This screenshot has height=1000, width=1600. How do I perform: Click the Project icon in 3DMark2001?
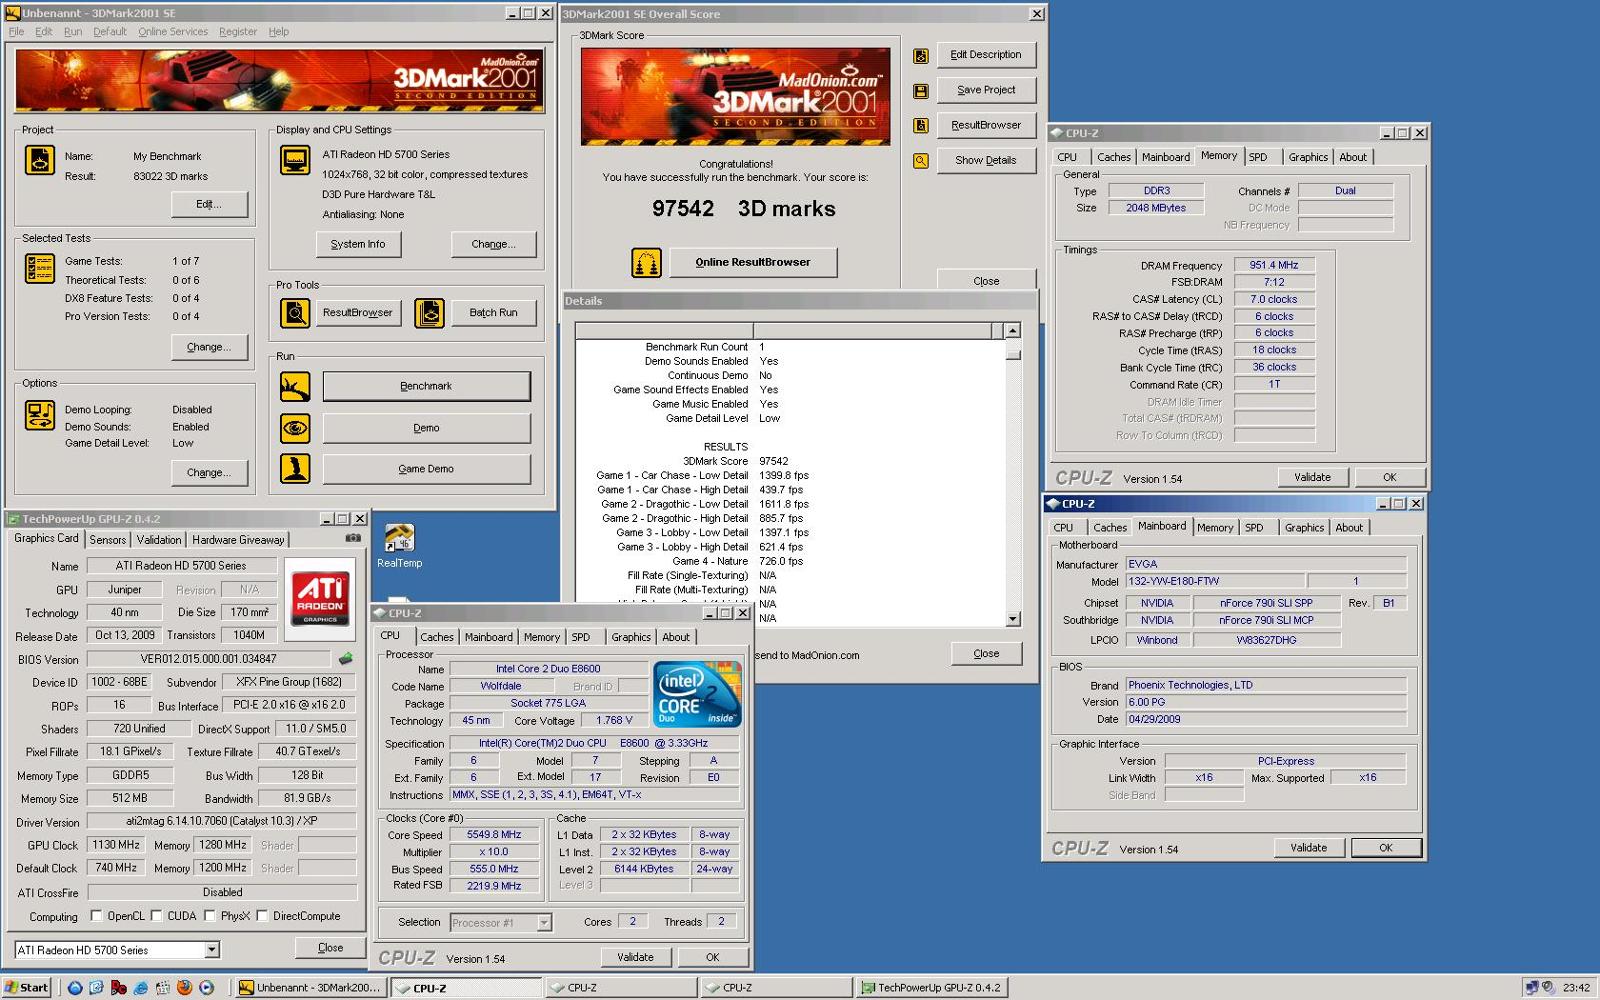click(x=40, y=160)
